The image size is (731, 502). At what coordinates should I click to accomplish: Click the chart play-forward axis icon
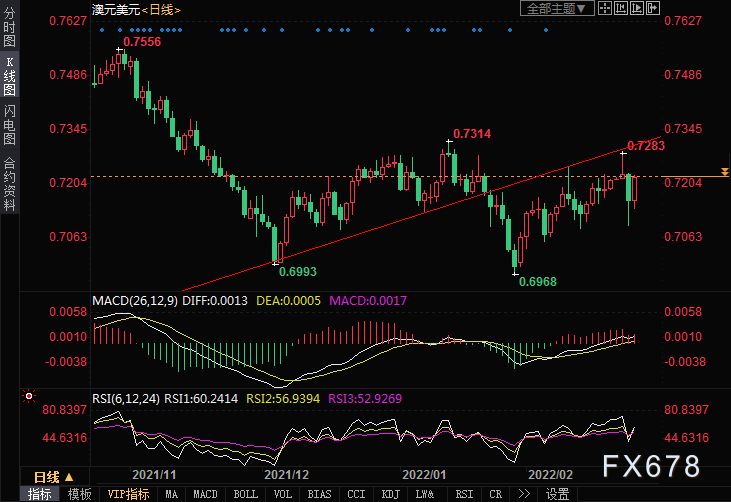tap(637, 8)
